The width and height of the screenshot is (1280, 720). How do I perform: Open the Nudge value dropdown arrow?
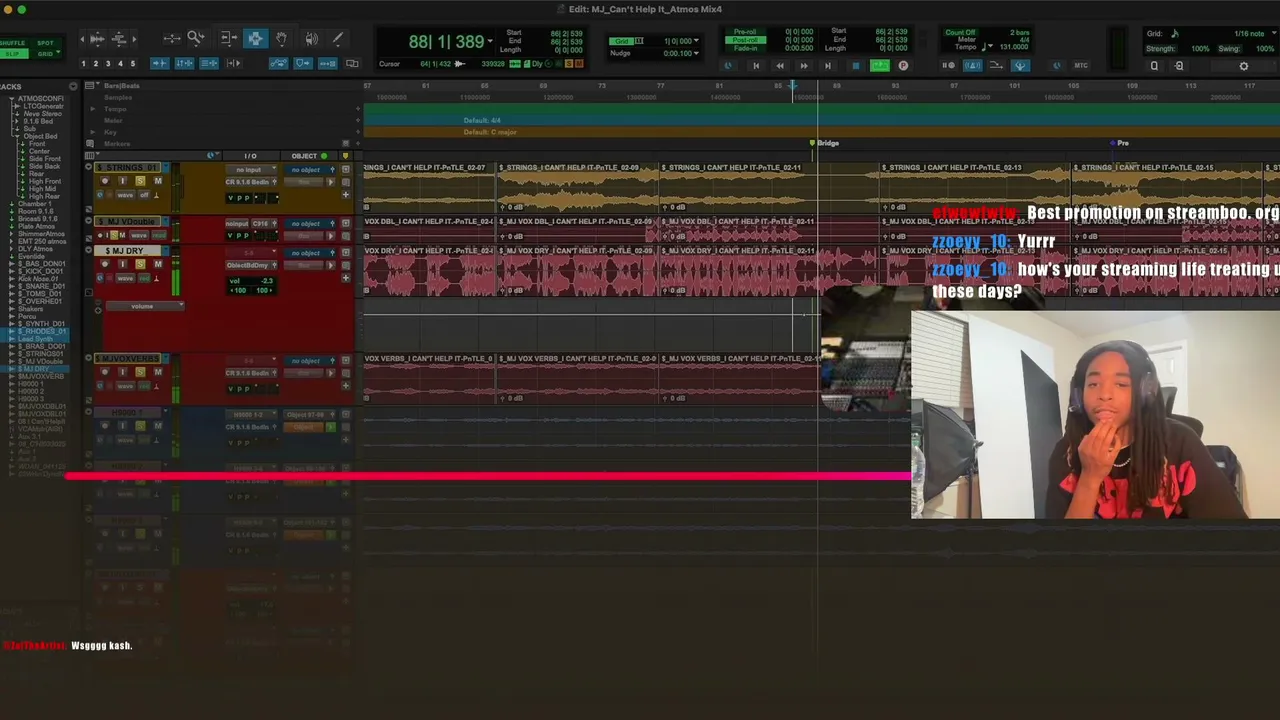[x=697, y=53]
